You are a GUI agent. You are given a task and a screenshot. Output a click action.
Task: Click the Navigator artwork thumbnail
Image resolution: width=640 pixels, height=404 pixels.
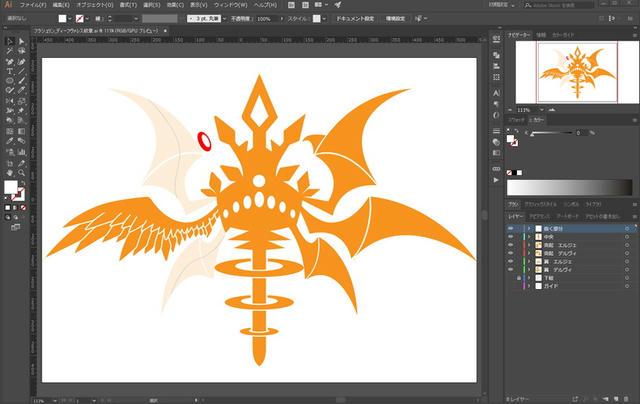pyautogui.click(x=577, y=73)
